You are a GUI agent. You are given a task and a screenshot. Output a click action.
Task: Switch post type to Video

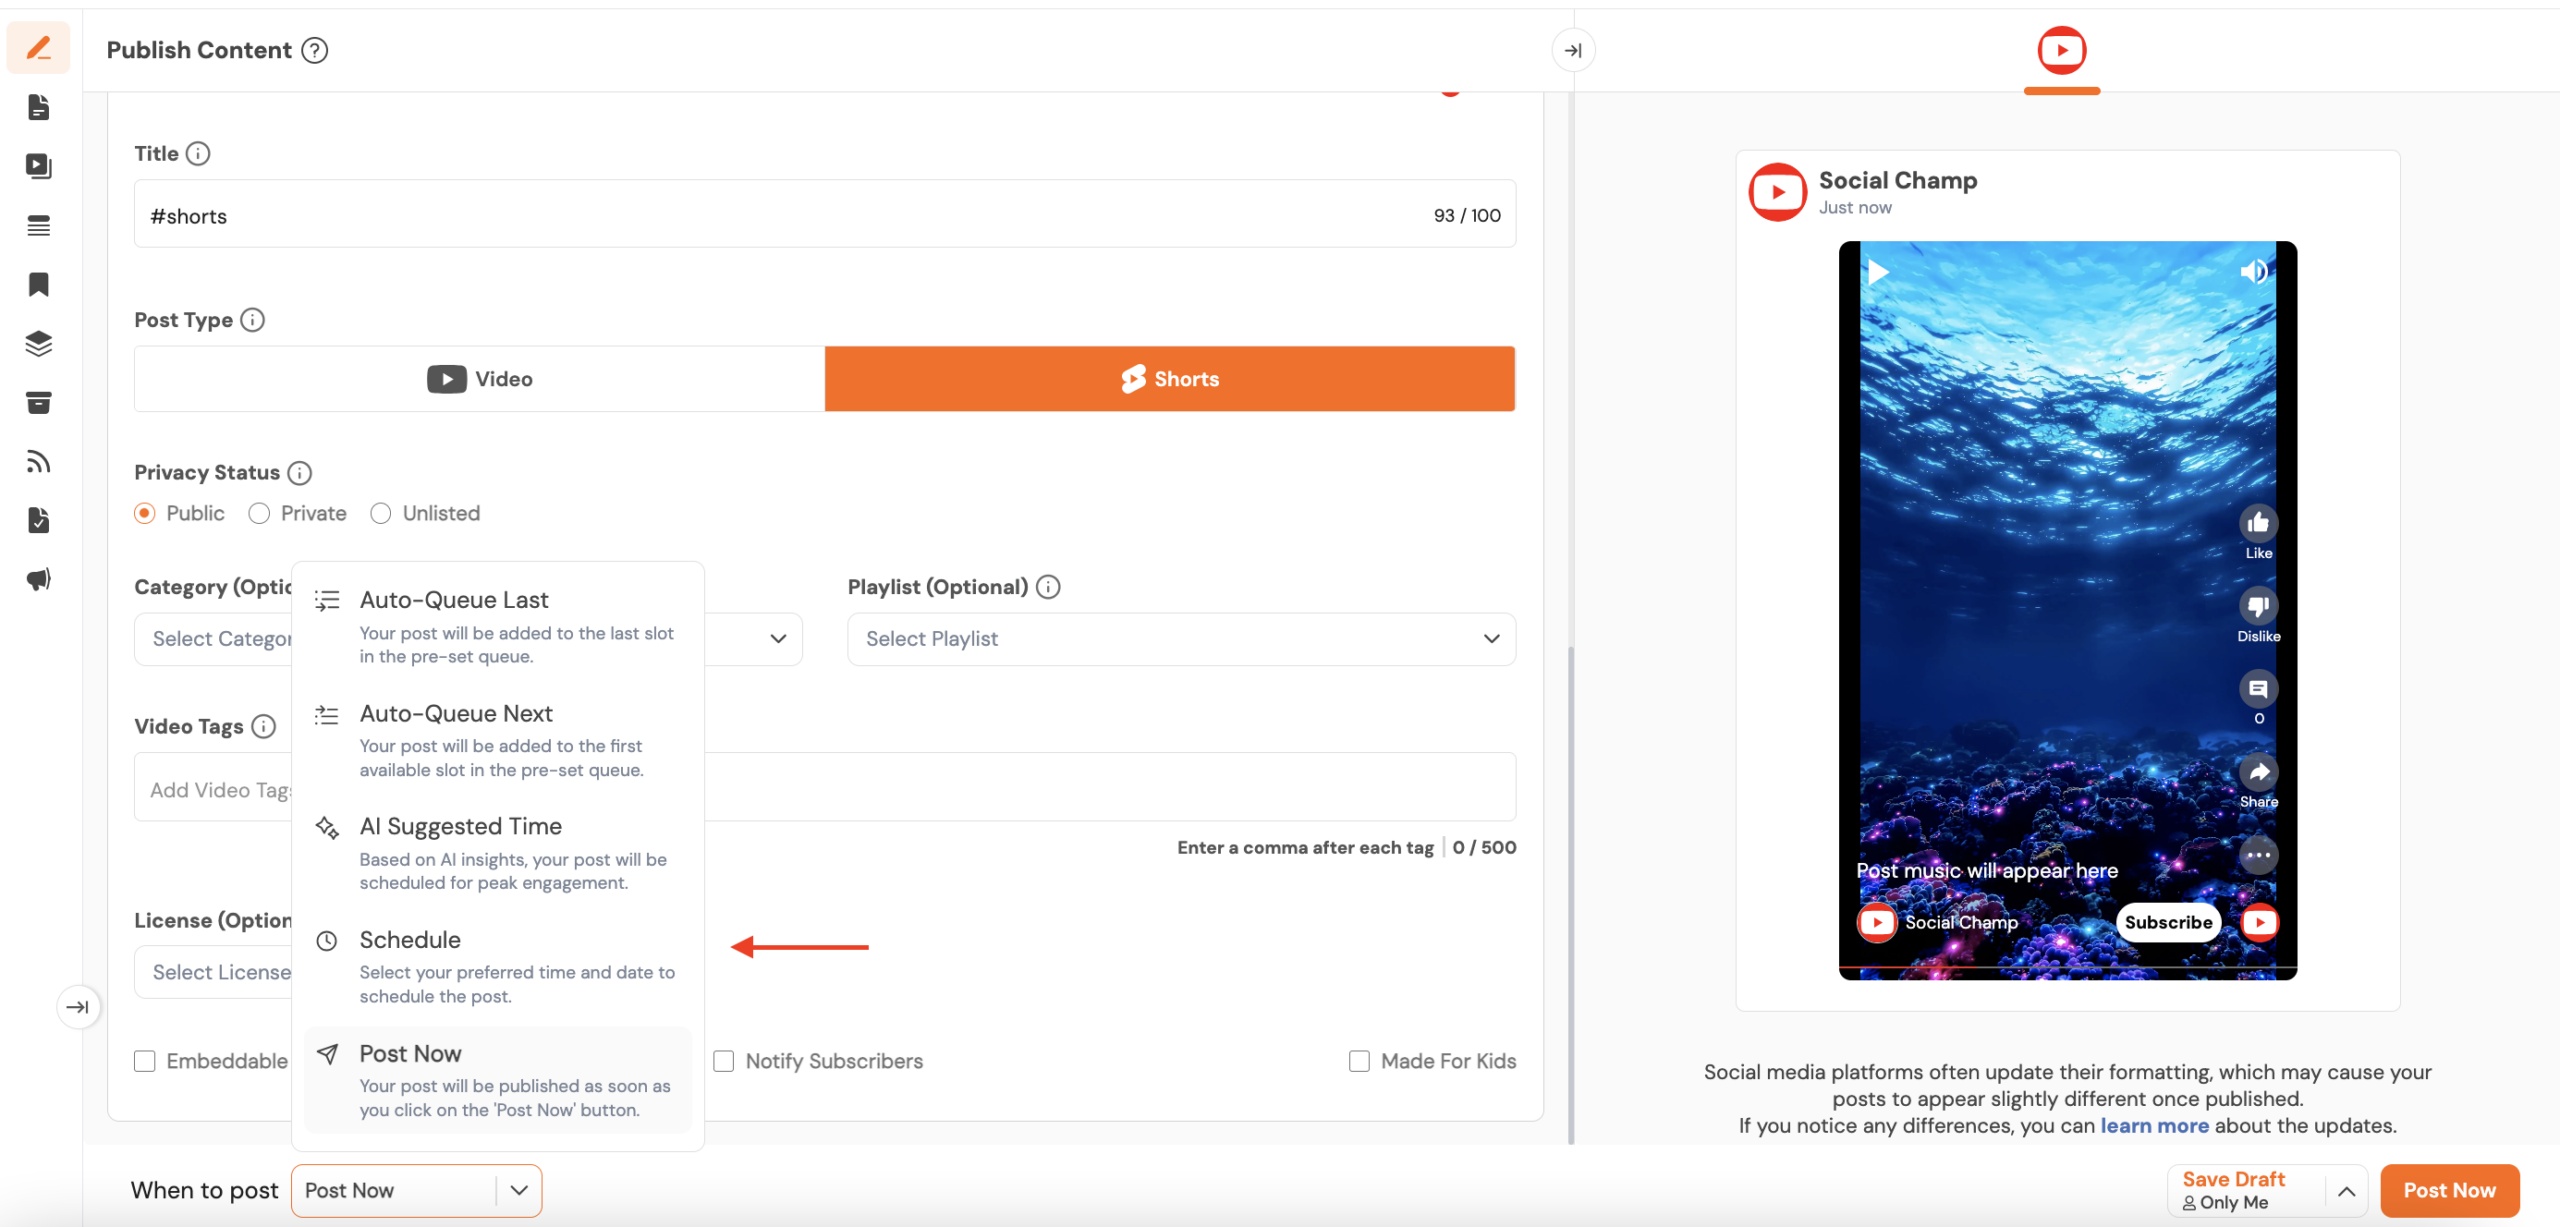click(480, 379)
